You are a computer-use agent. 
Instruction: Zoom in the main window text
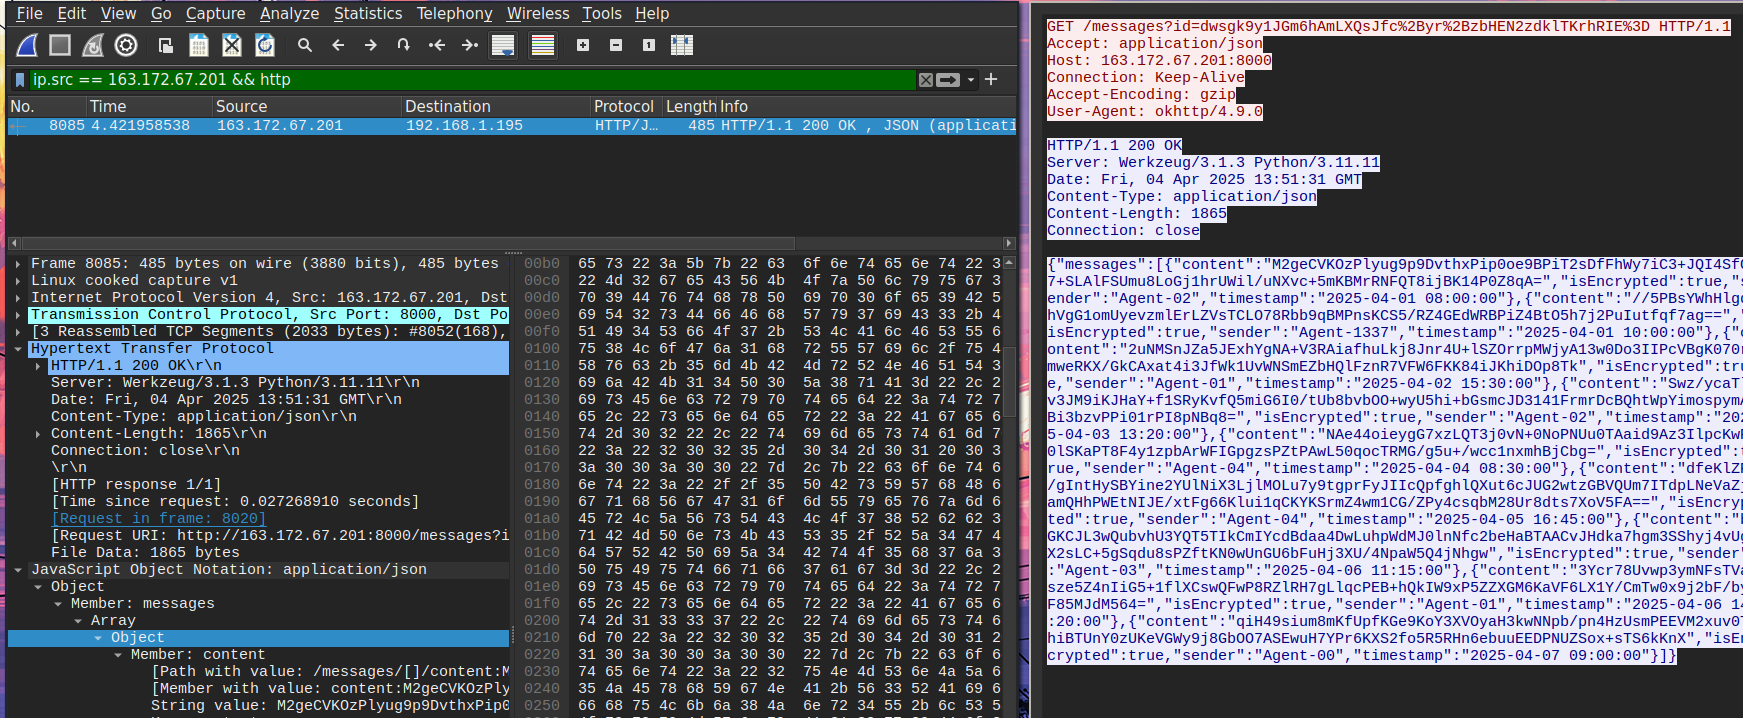583,45
